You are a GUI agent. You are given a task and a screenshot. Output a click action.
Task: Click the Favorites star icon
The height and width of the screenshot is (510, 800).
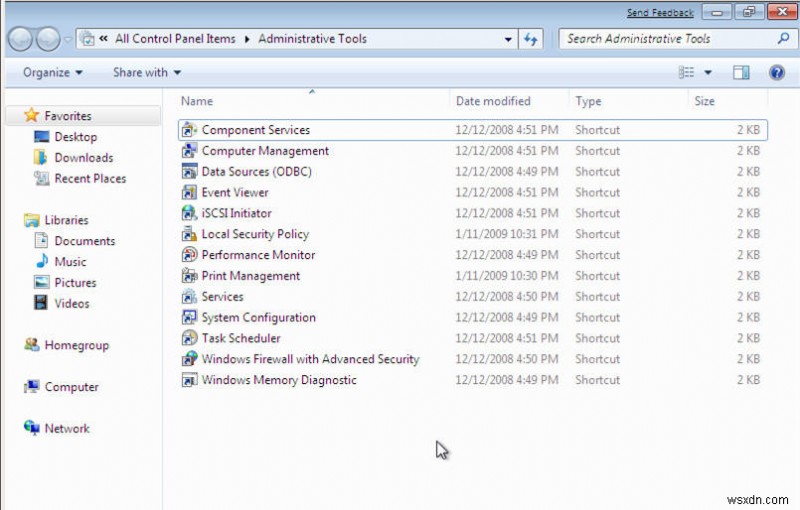[32, 115]
